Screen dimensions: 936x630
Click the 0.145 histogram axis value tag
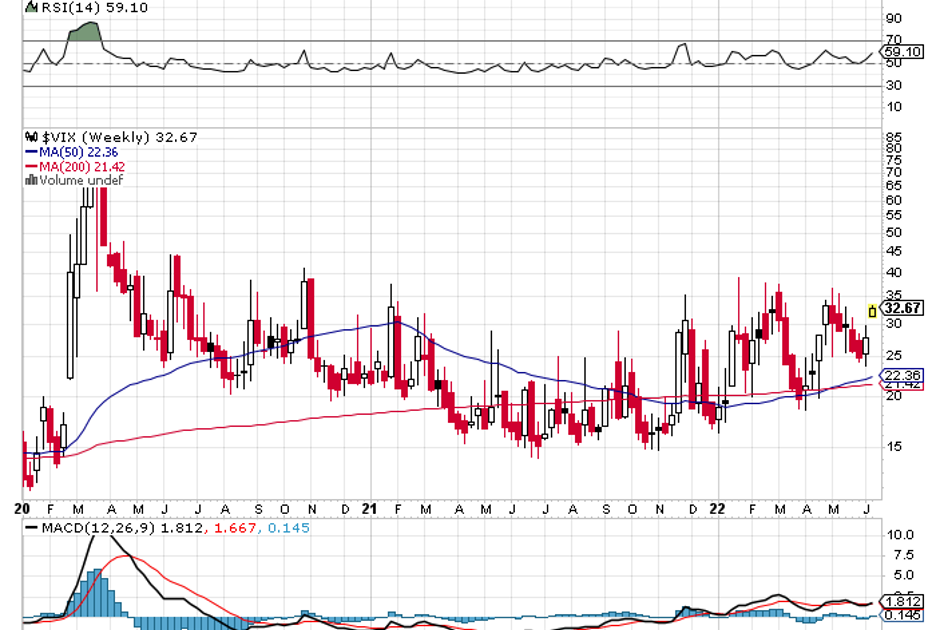pos(902,619)
